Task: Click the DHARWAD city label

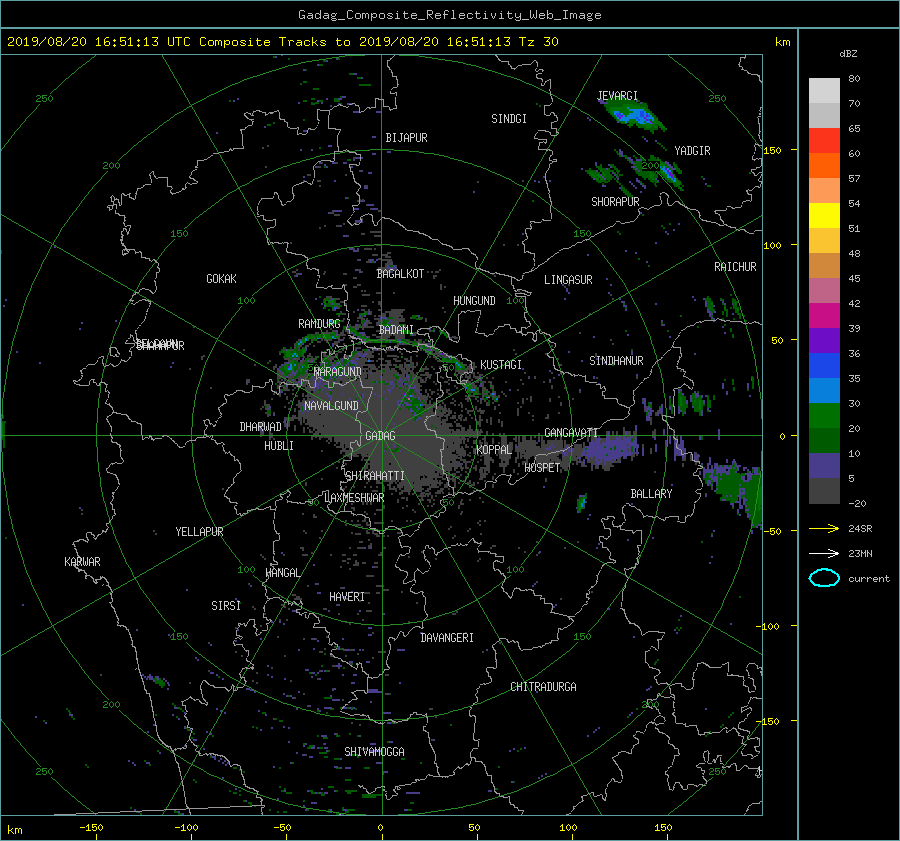Action: (261, 427)
